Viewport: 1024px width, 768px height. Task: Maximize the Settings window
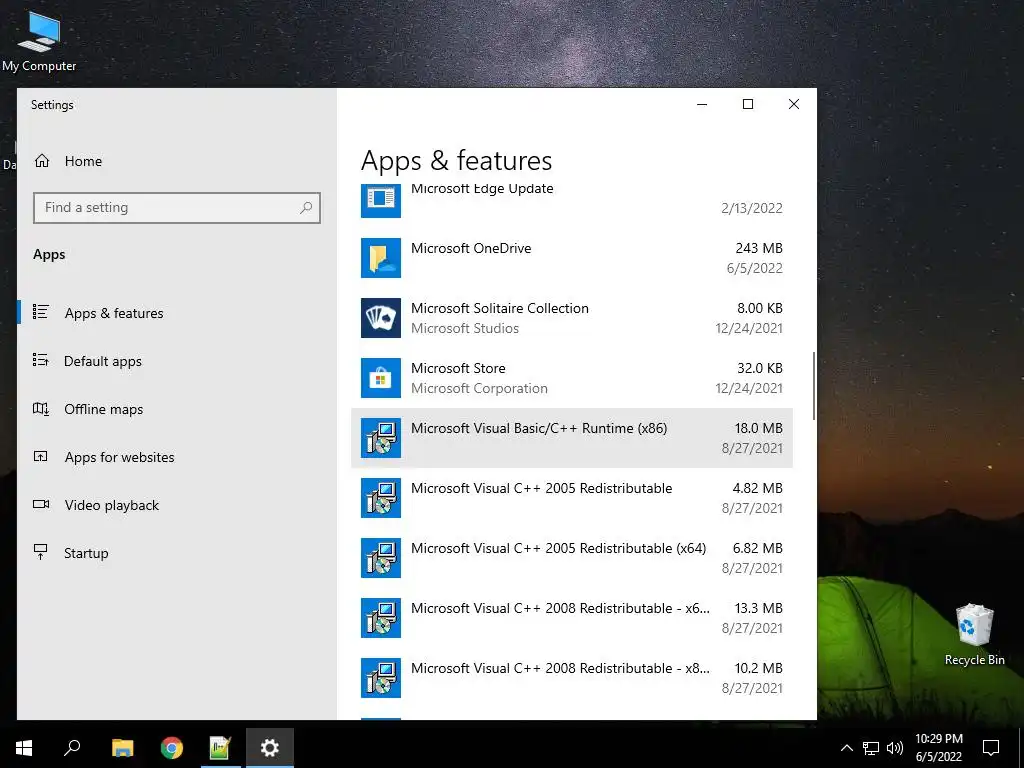click(748, 104)
